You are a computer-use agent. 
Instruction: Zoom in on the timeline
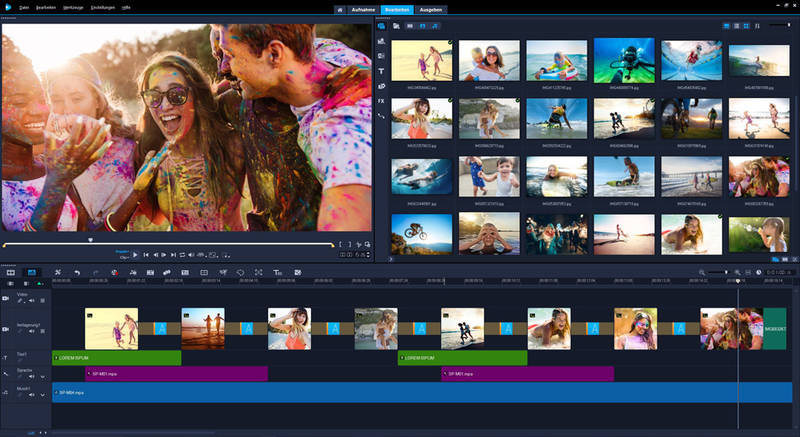point(737,273)
